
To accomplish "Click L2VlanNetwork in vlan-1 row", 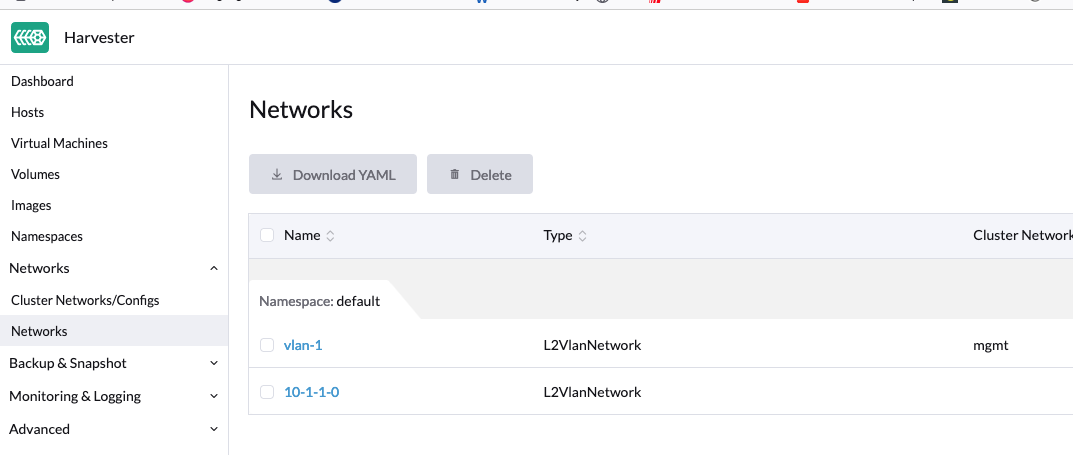I will click(x=592, y=346).
